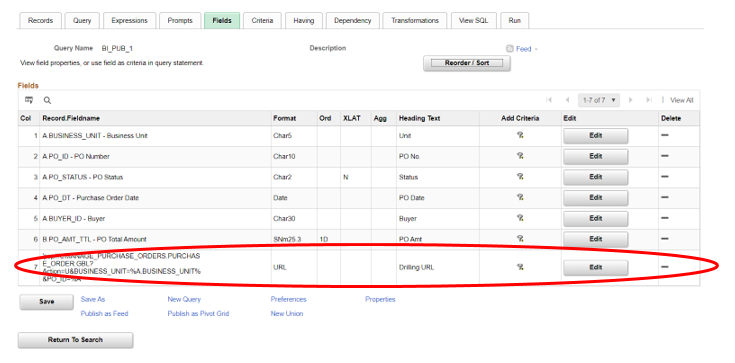Go to last page arrow in grid

click(x=649, y=100)
